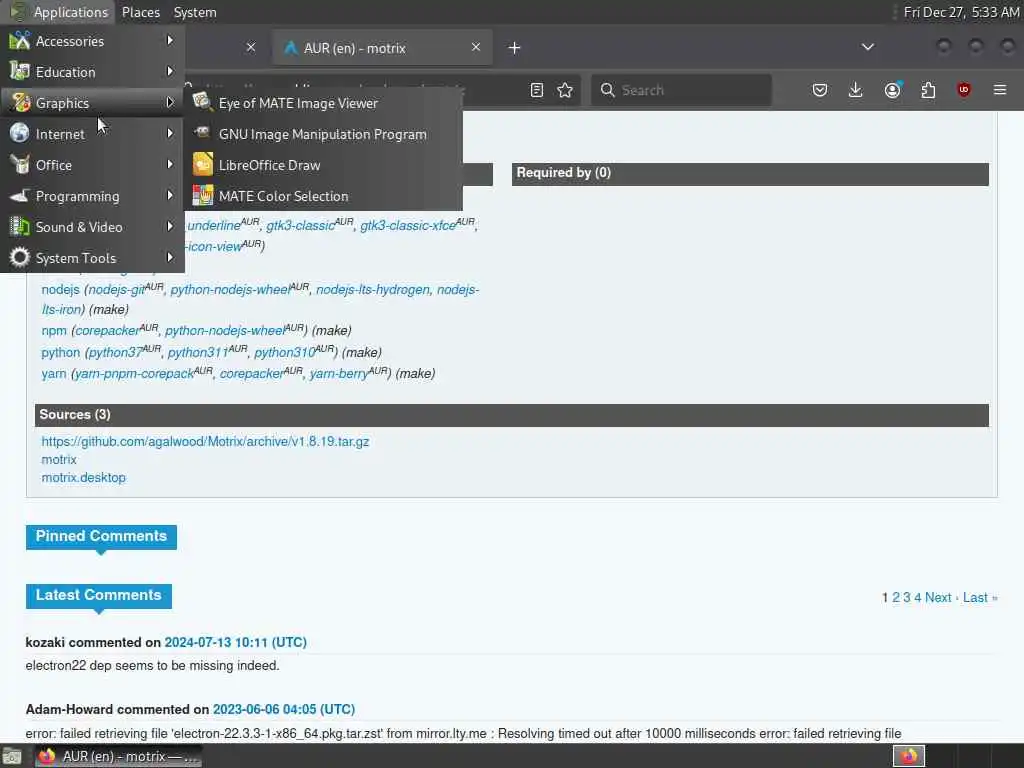The image size is (1024, 768).
Task: Expand the Graphics submenu arrow
Action: (x=170, y=103)
